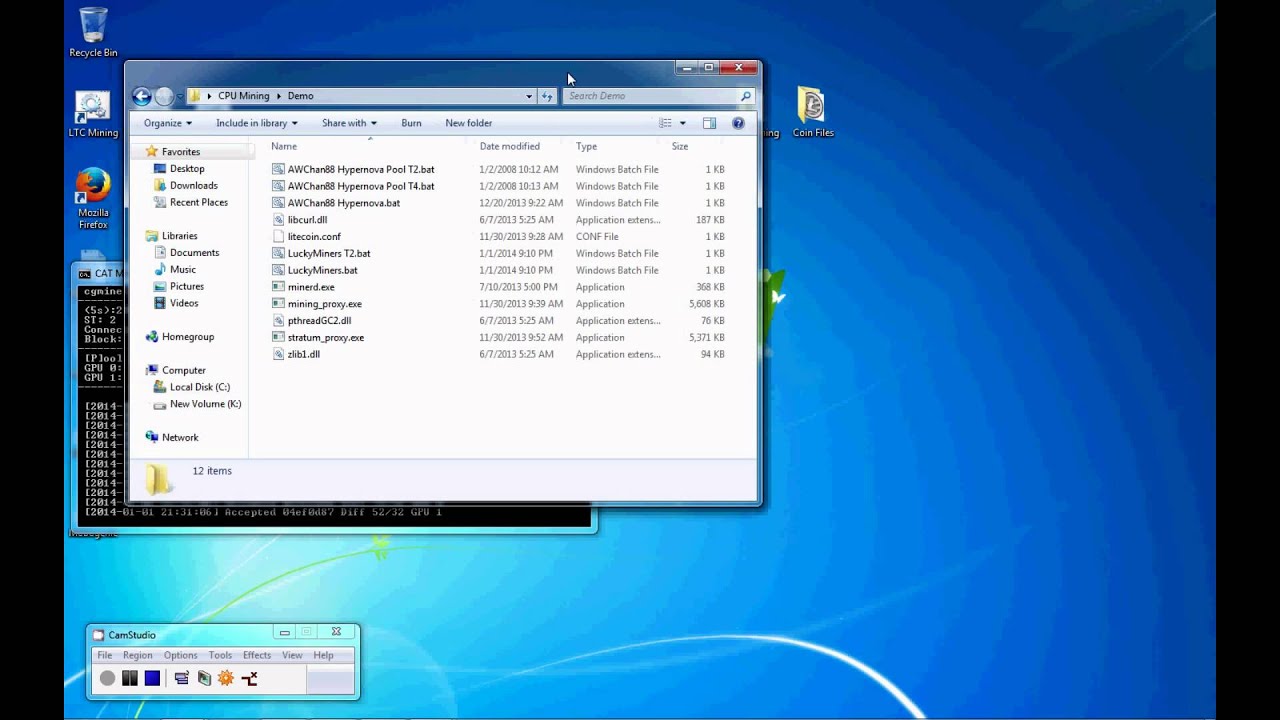This screenshot has width=1280, height=720.
Task: Toggle the preview pane
Action: 709,123
